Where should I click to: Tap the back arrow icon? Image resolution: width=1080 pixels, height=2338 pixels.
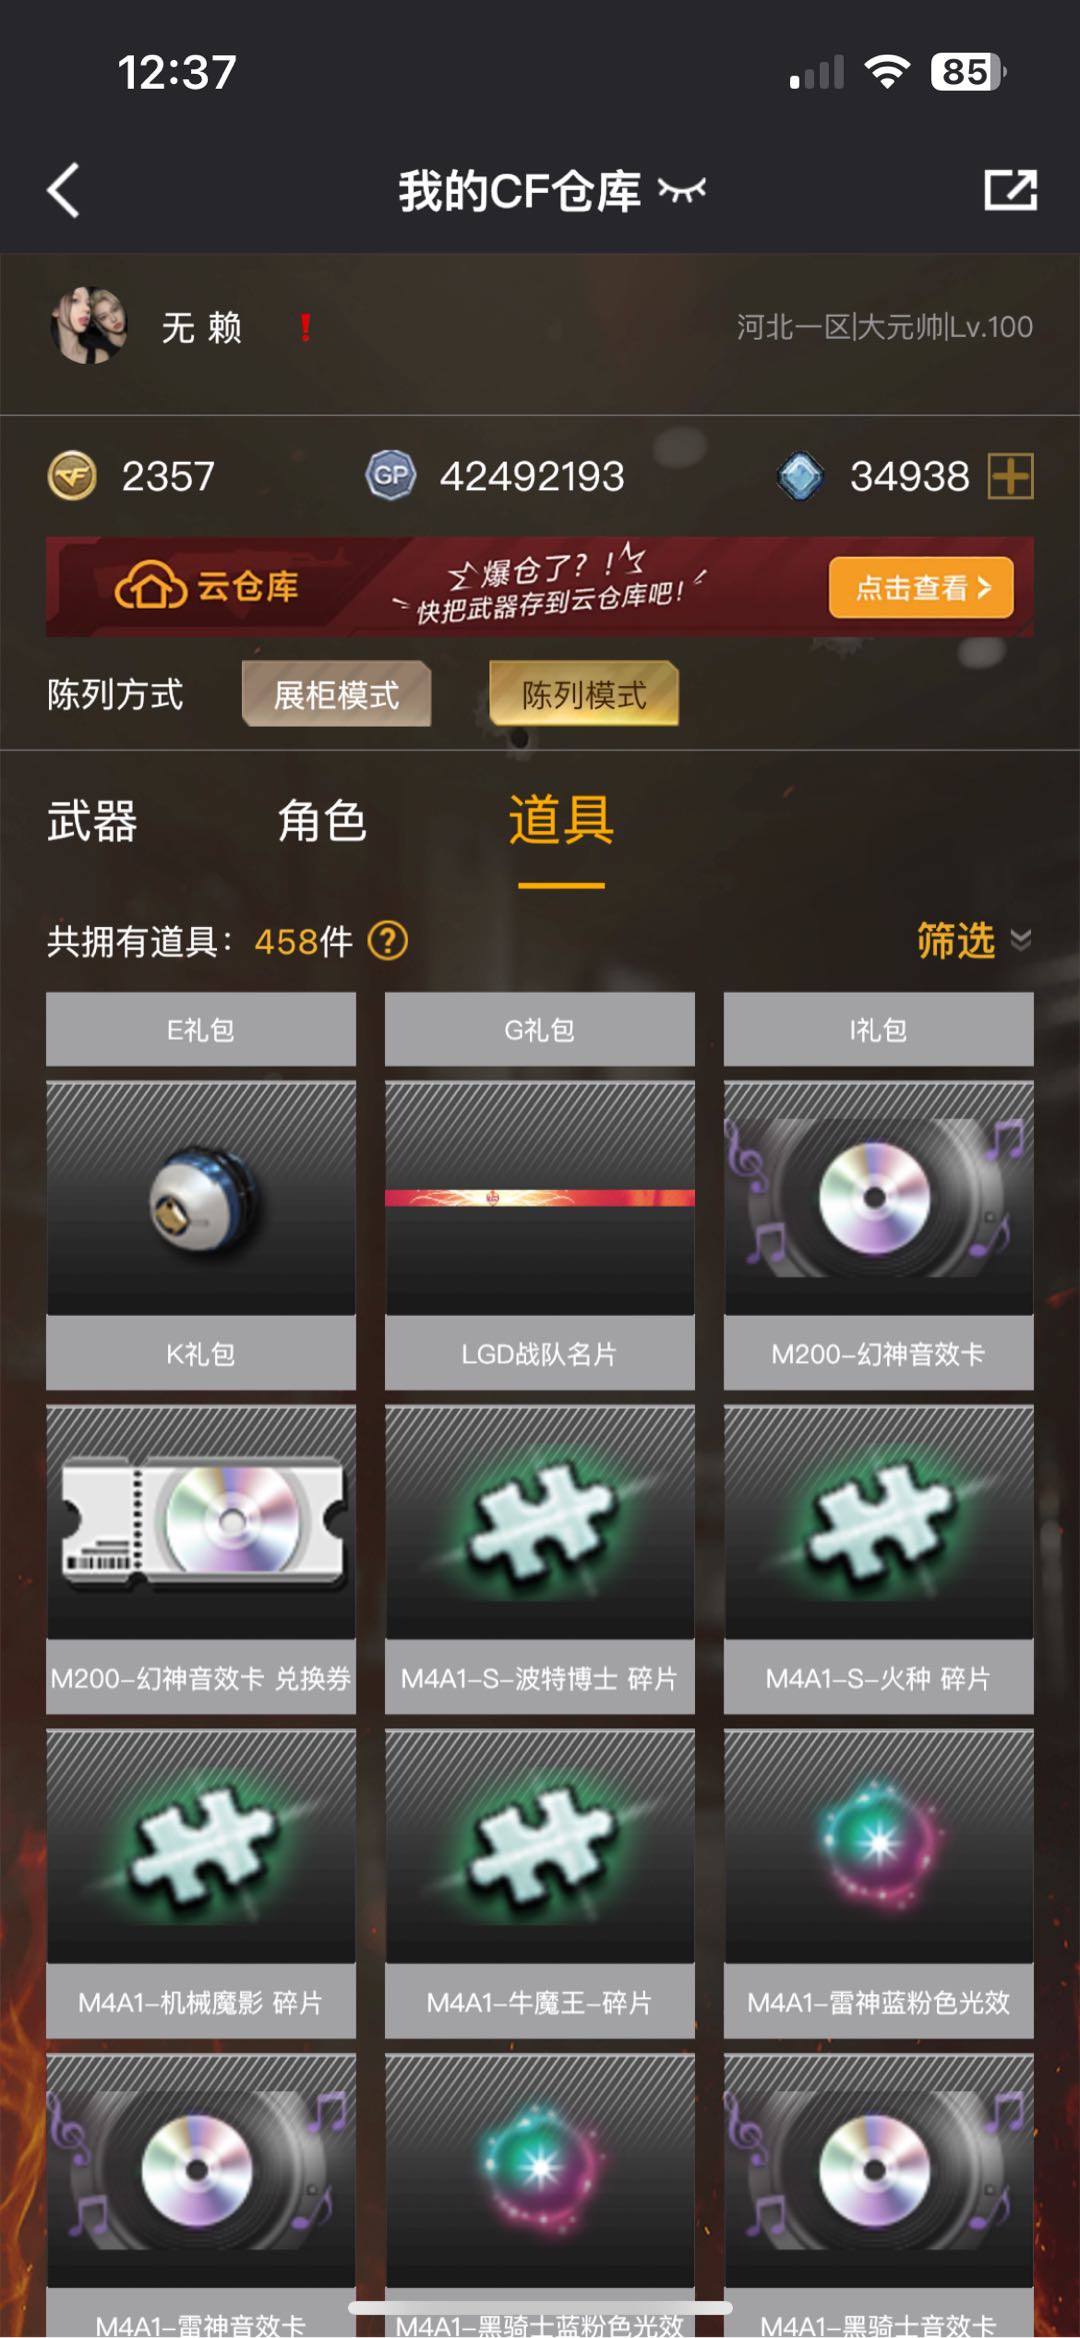[x=63, y=190]
